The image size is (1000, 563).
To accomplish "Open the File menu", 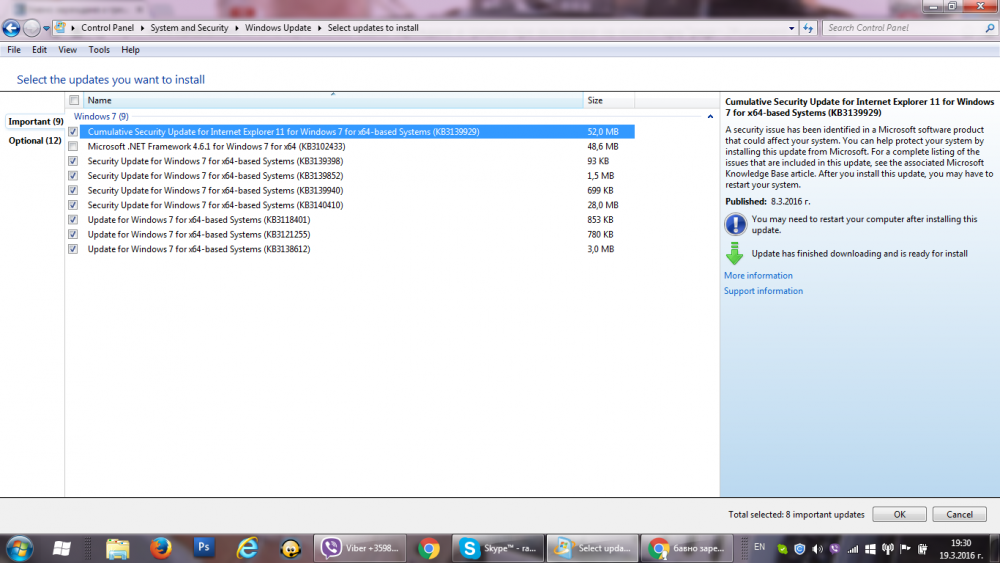I will 13,50.
